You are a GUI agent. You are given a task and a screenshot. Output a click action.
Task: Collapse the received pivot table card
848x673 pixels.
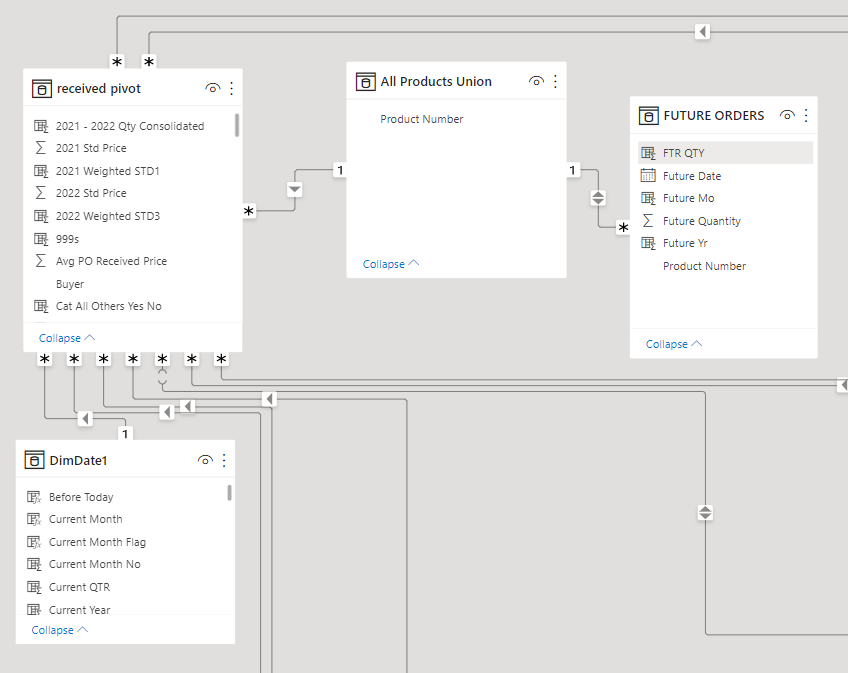(x=67, y=338)
